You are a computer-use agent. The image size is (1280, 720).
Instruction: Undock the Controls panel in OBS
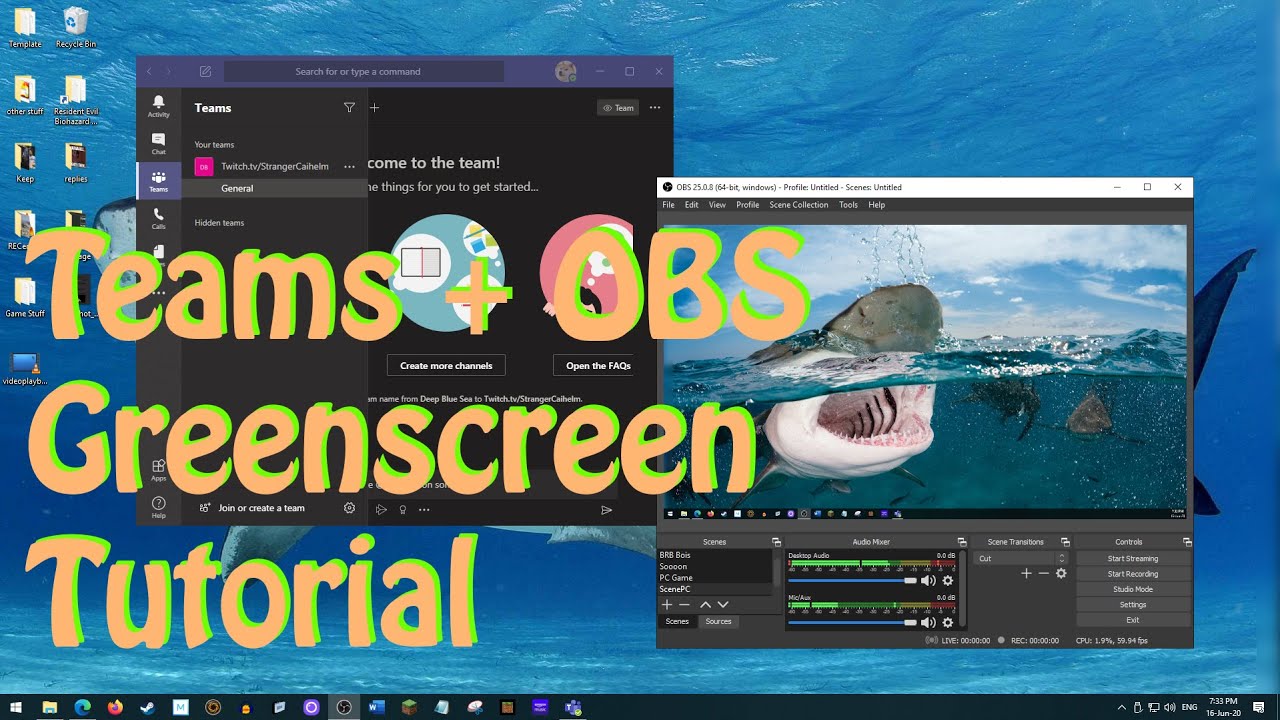click(x=1187, y=542)
